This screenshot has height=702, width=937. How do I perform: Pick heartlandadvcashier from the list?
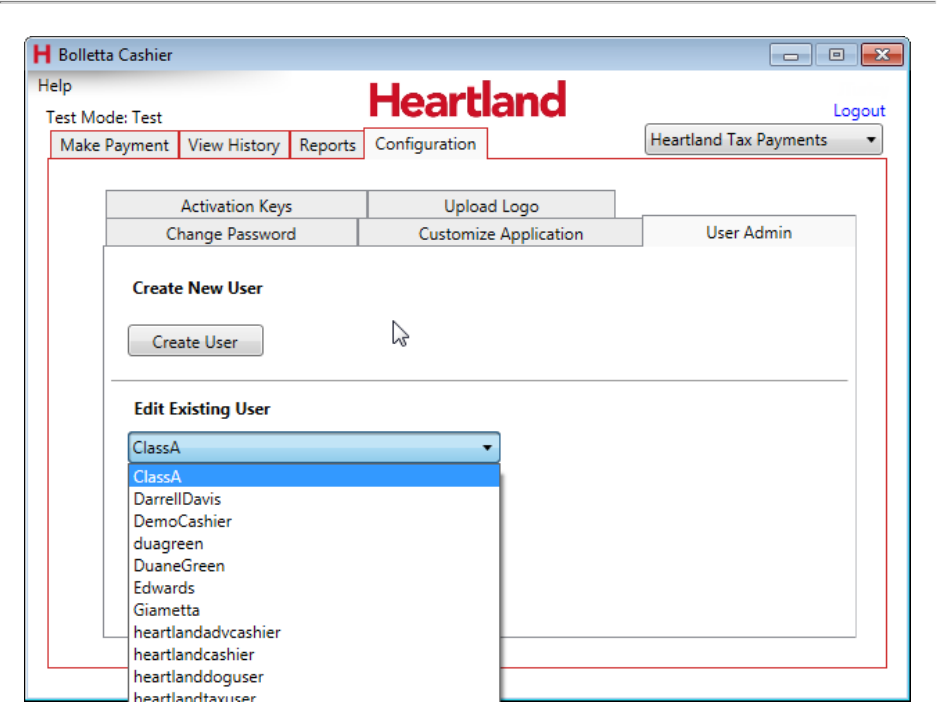click(314, 632)
